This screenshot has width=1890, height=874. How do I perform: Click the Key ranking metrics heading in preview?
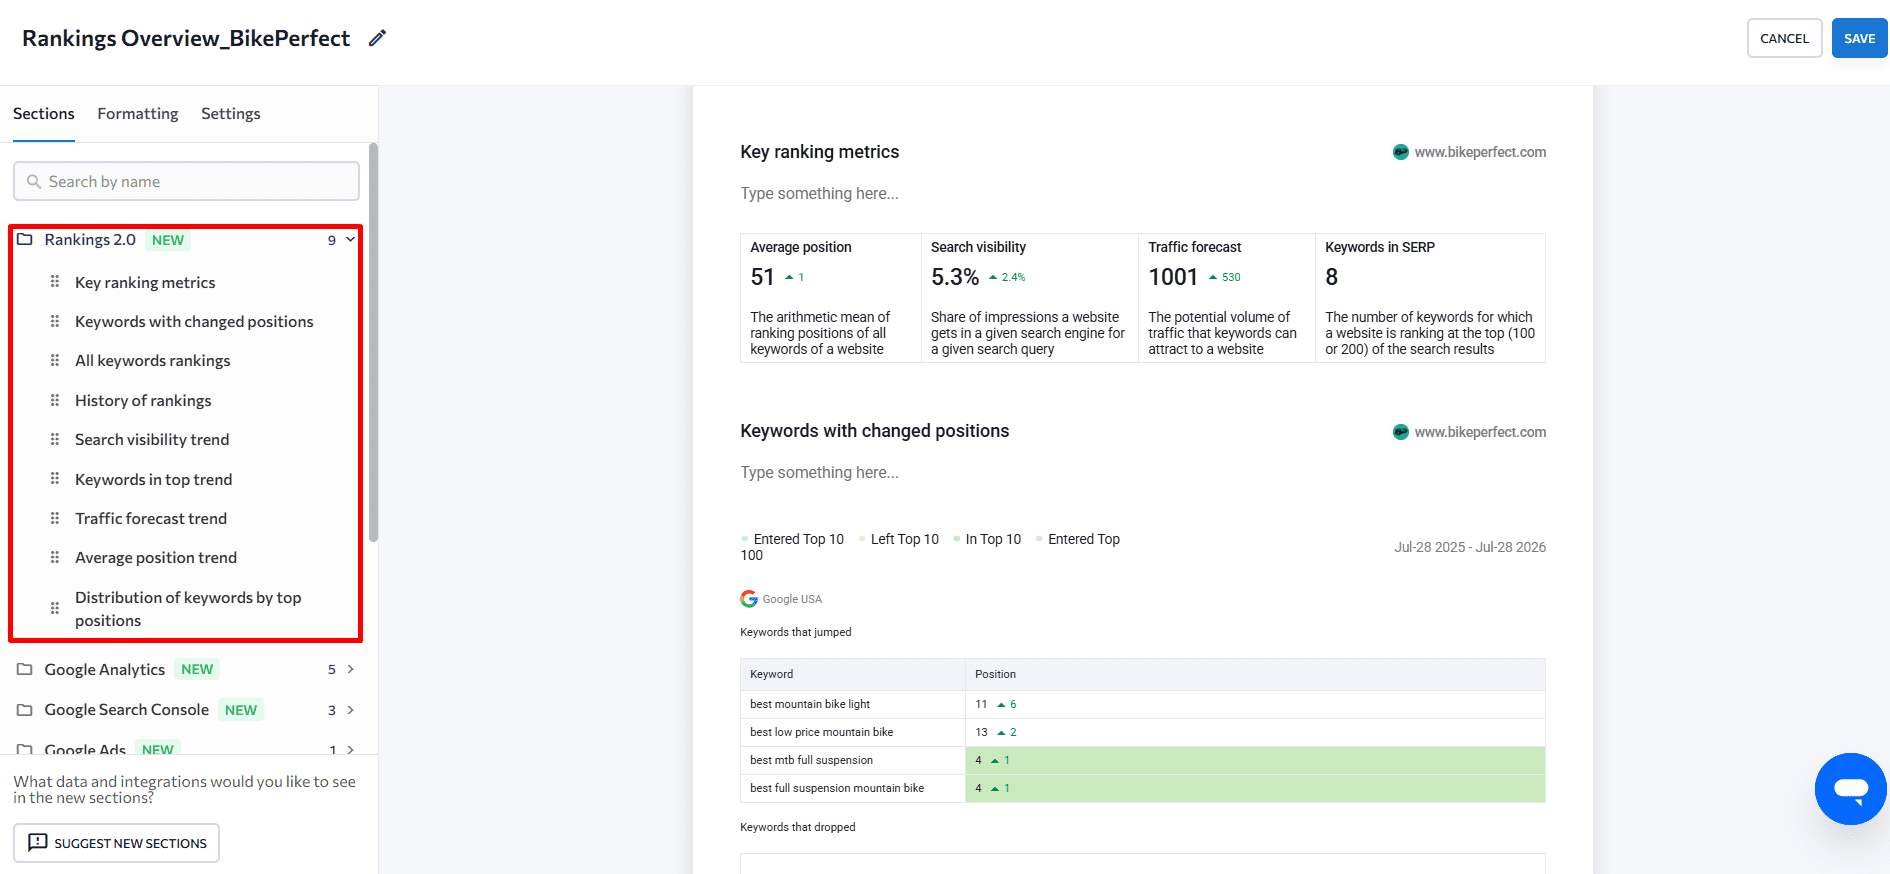coord(820,152)
